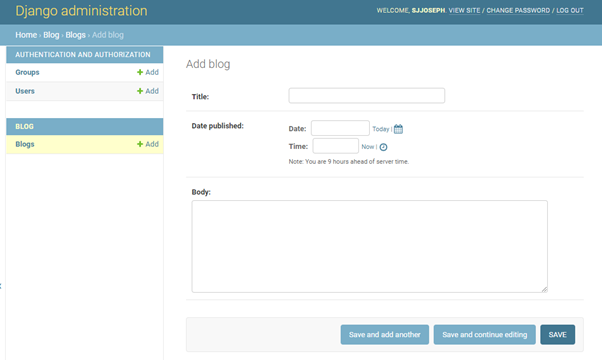The height and width of the screenshot is (360, 602).
Task: Go to Home in the breadcrumb
Action: click(26, 35)
